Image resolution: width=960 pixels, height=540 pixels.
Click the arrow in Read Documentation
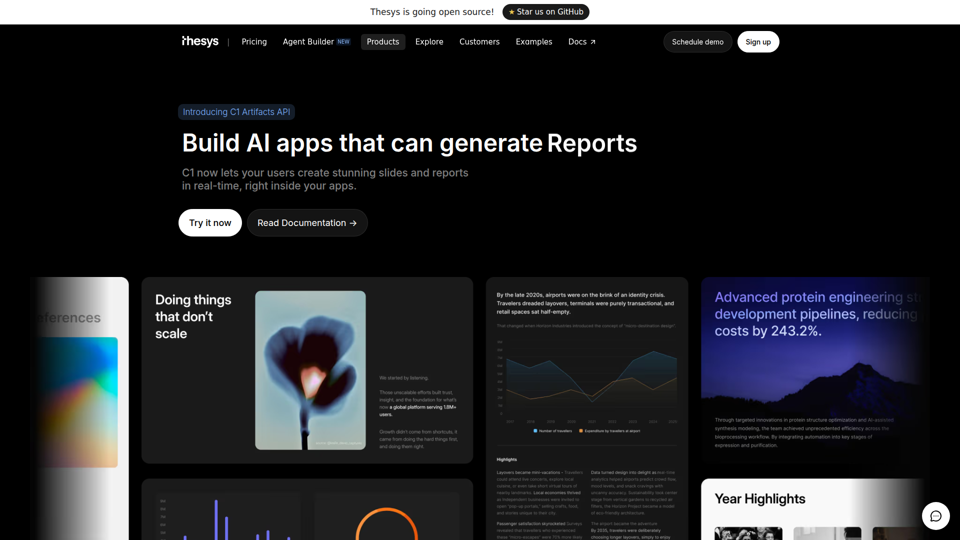(353, 223)
